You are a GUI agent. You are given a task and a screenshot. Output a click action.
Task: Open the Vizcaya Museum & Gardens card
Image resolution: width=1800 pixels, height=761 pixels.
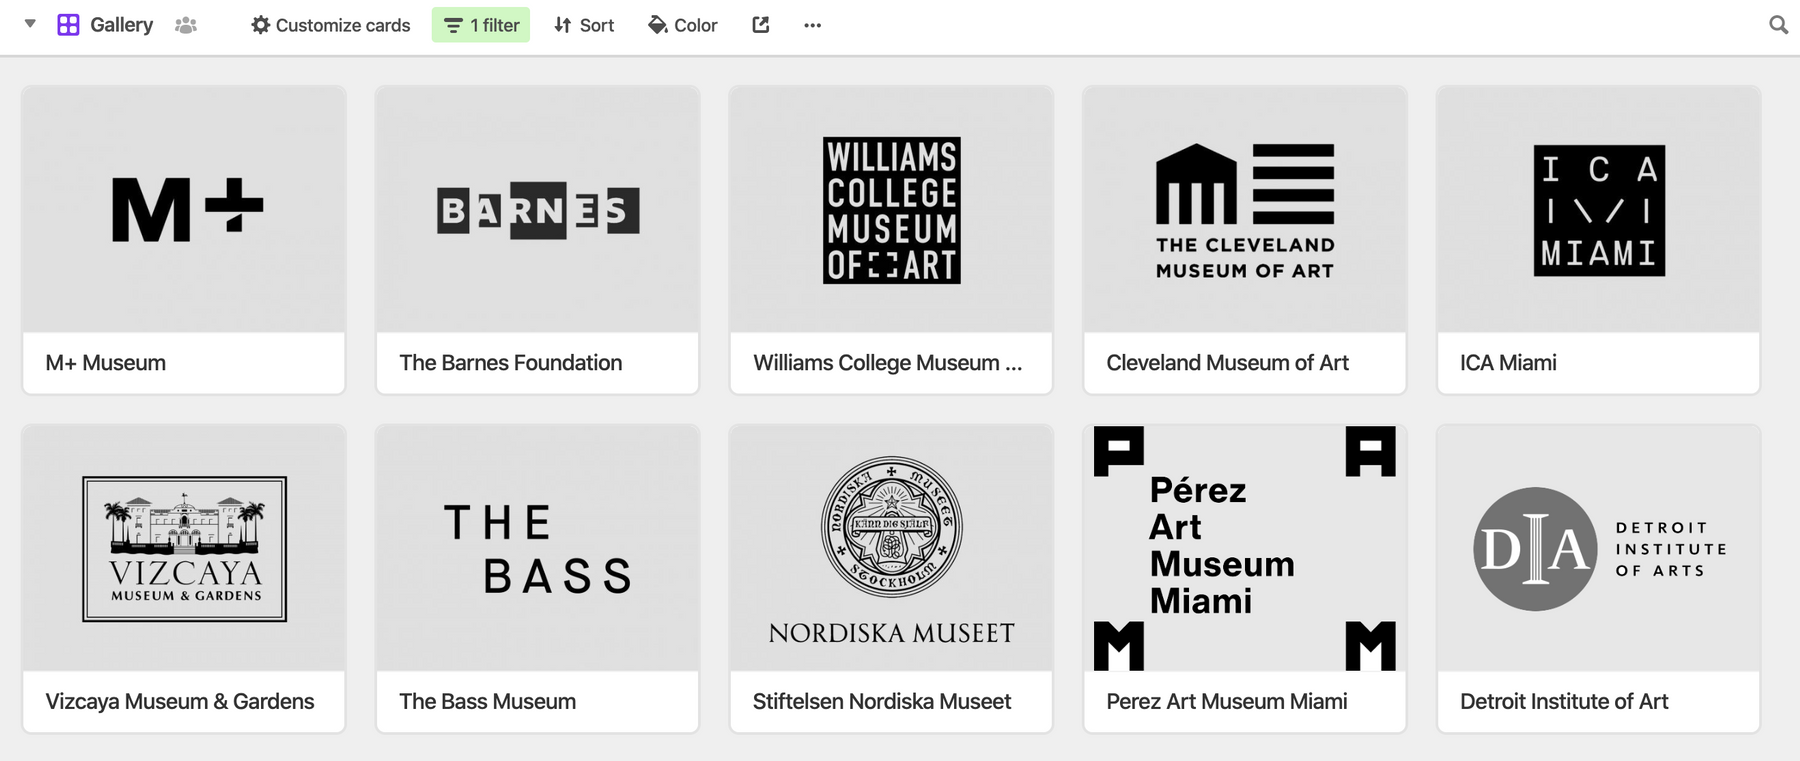point(184,578)
